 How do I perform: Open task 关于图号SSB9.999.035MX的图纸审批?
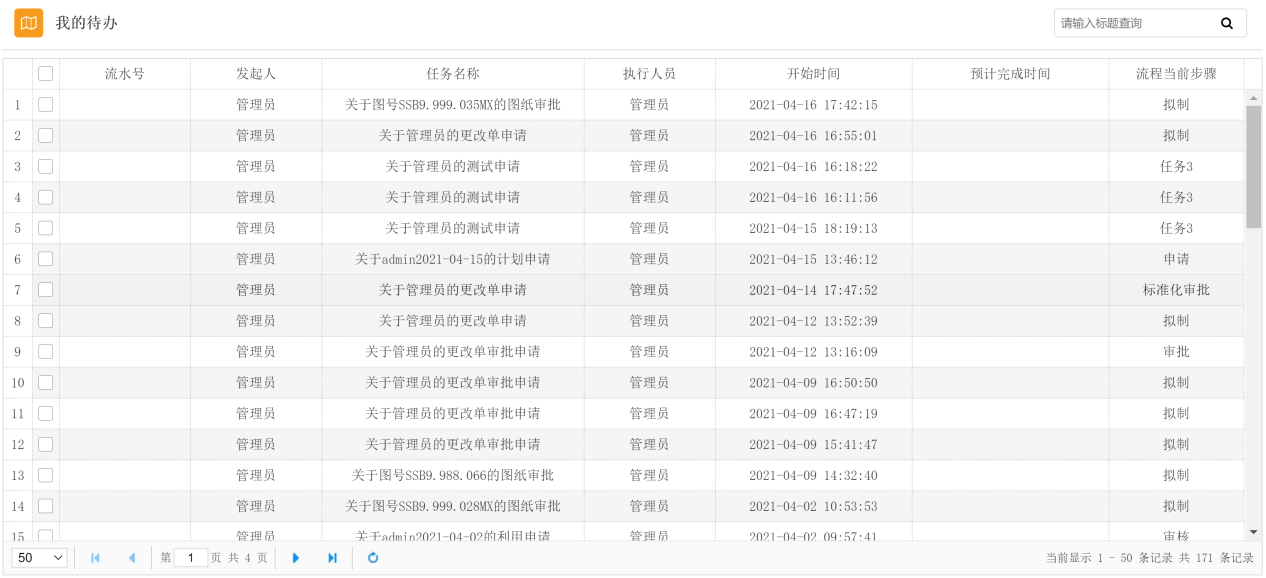coord(453,105)
